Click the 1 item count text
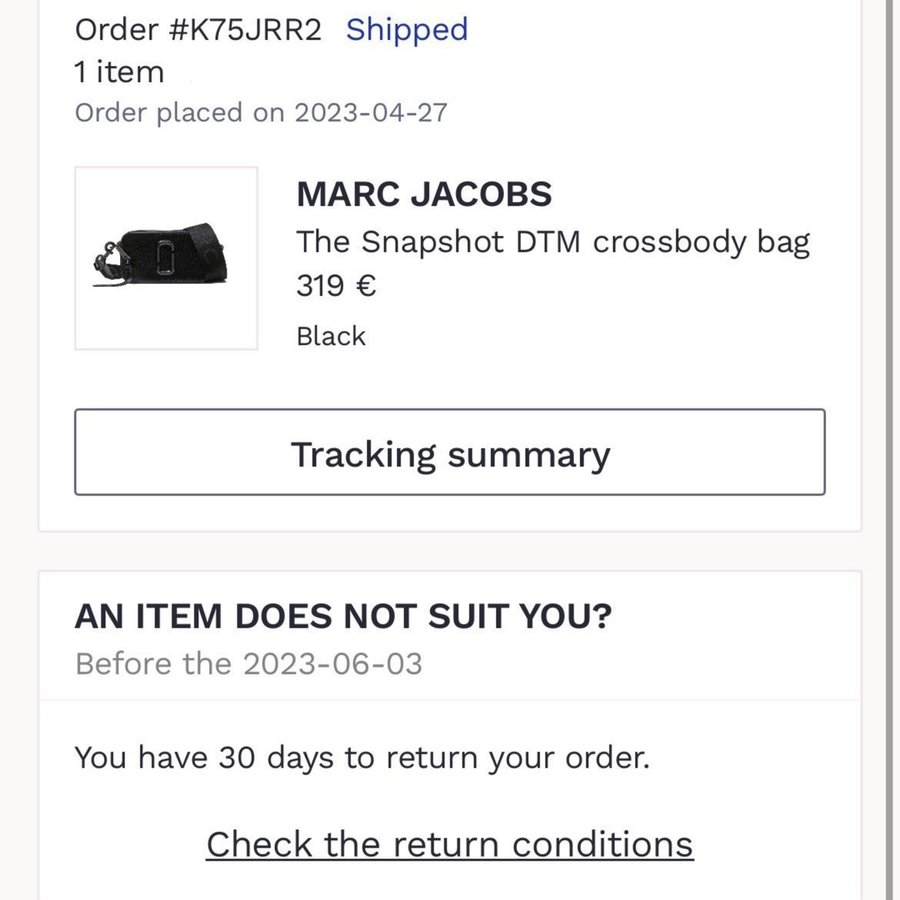Image resolution: width=900 pixels, height=900 pixels. 119,72
